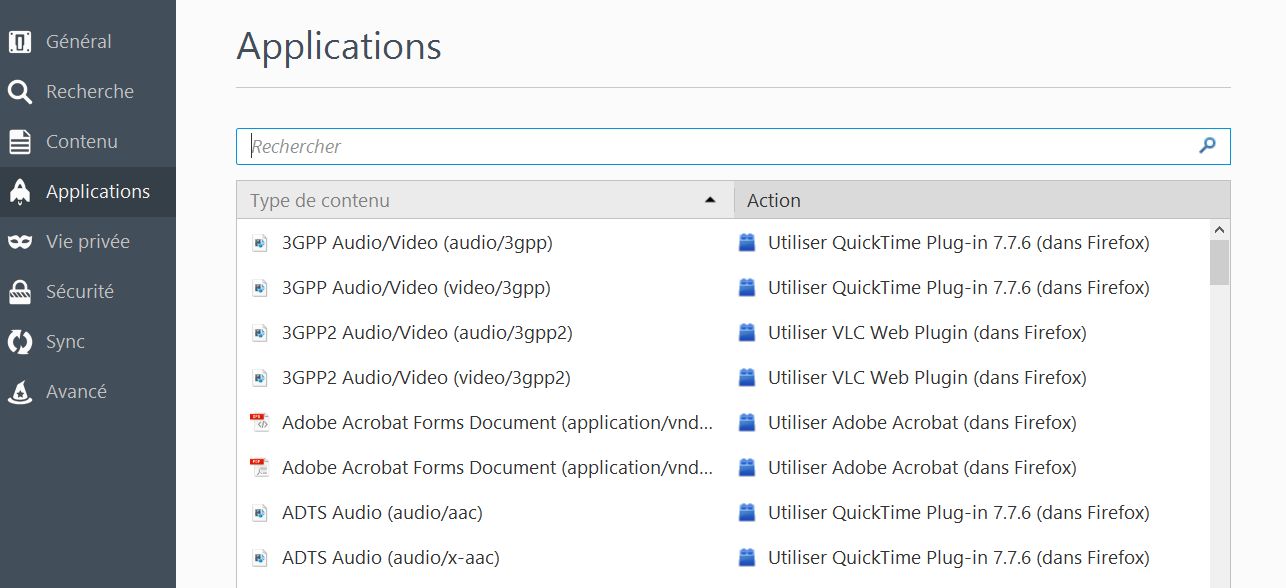The image size is (1286, 588).
Task: Click the Adobe Acrobat (dans Firefox) plugin icon, first row
Action: coord(746,423)
